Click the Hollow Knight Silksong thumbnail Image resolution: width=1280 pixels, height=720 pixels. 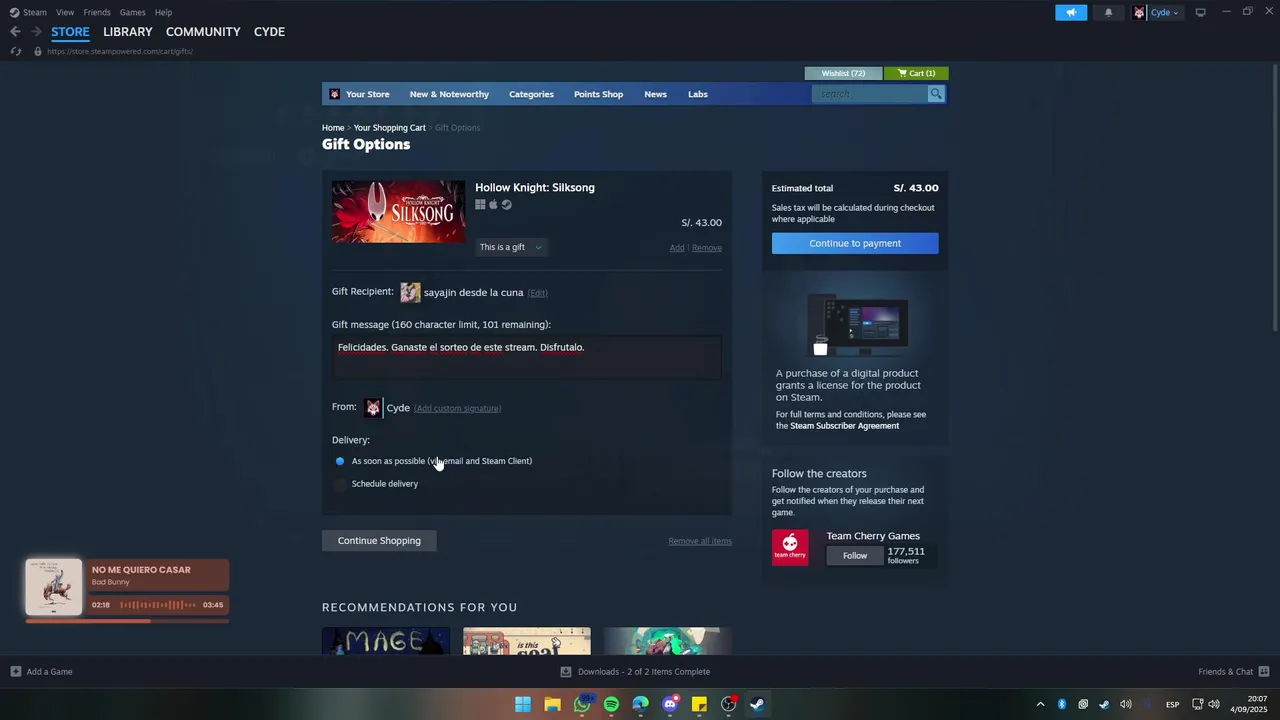click(x=398, y=211)
